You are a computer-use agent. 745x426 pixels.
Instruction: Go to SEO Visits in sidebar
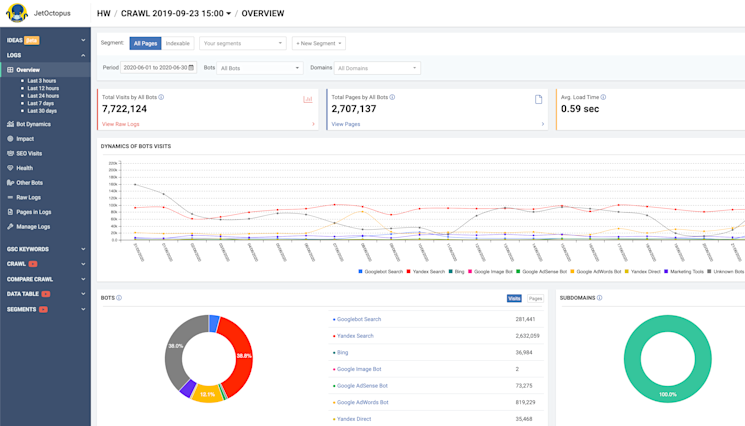[x=29, y=153]
